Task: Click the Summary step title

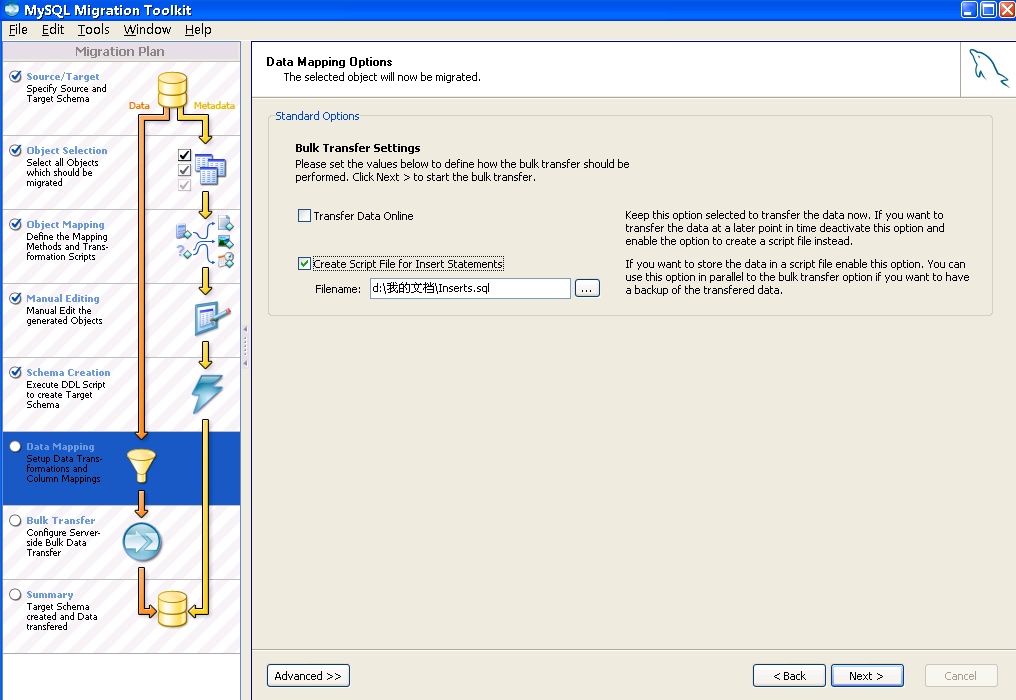Action: [50, 594]
